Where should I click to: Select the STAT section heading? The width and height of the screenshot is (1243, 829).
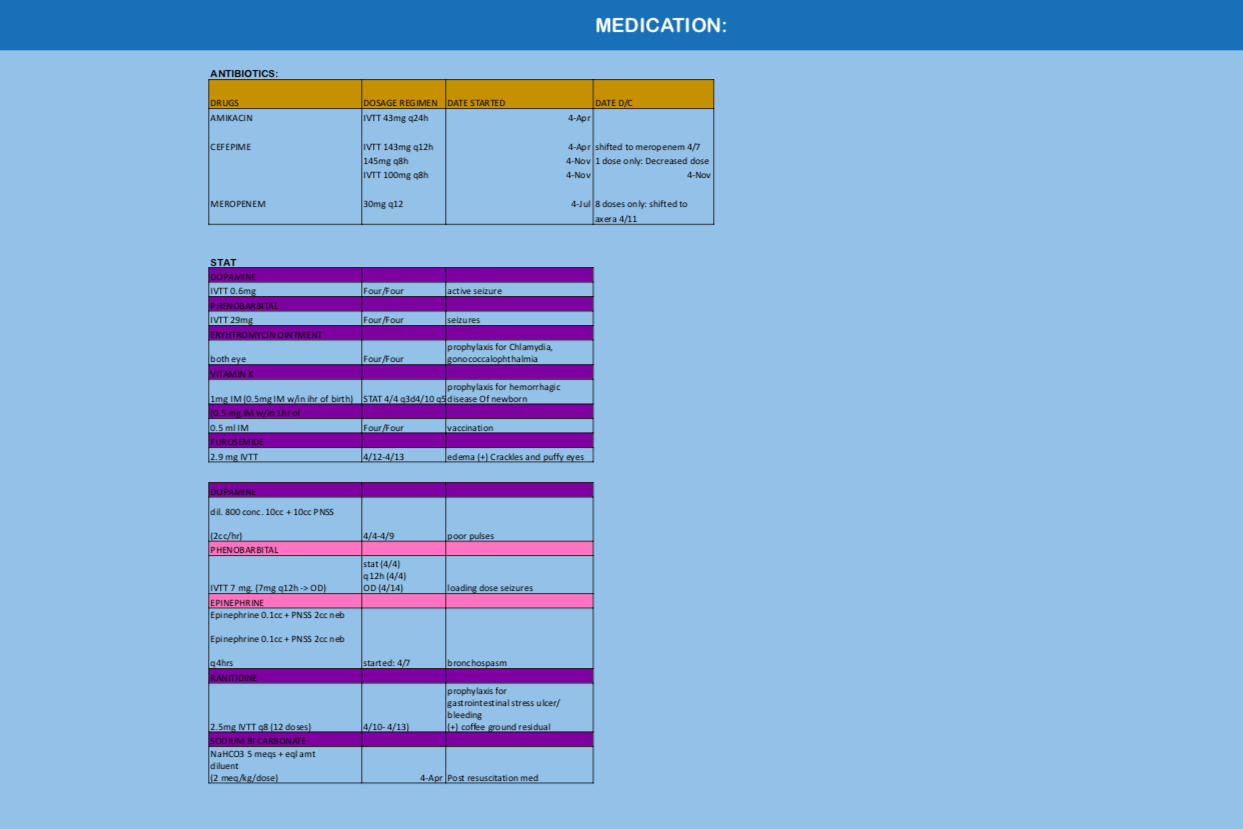pyautogui.click(x=223, y=262)
